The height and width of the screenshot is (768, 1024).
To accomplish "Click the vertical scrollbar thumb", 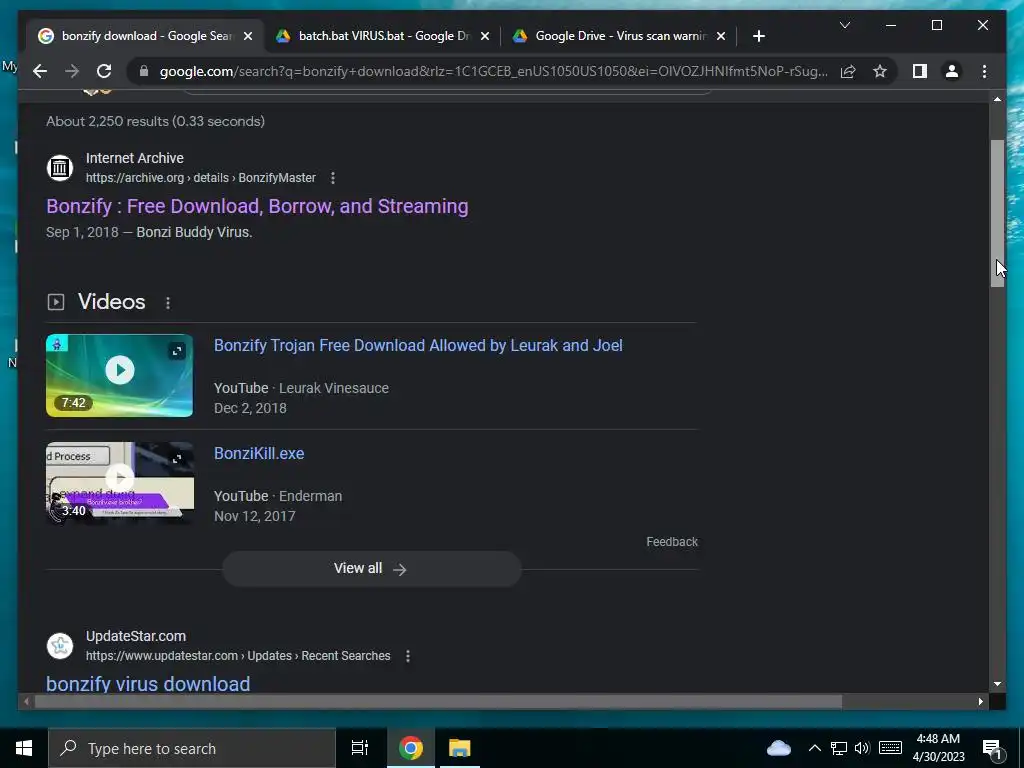I will (x=997, y=214).
